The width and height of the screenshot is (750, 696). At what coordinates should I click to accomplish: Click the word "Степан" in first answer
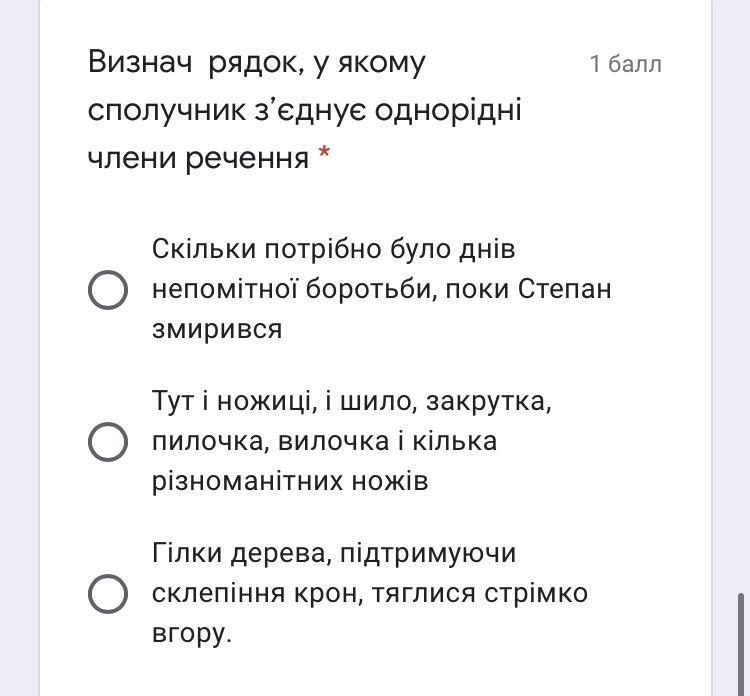pyautogui.click(x=565, y=289)
